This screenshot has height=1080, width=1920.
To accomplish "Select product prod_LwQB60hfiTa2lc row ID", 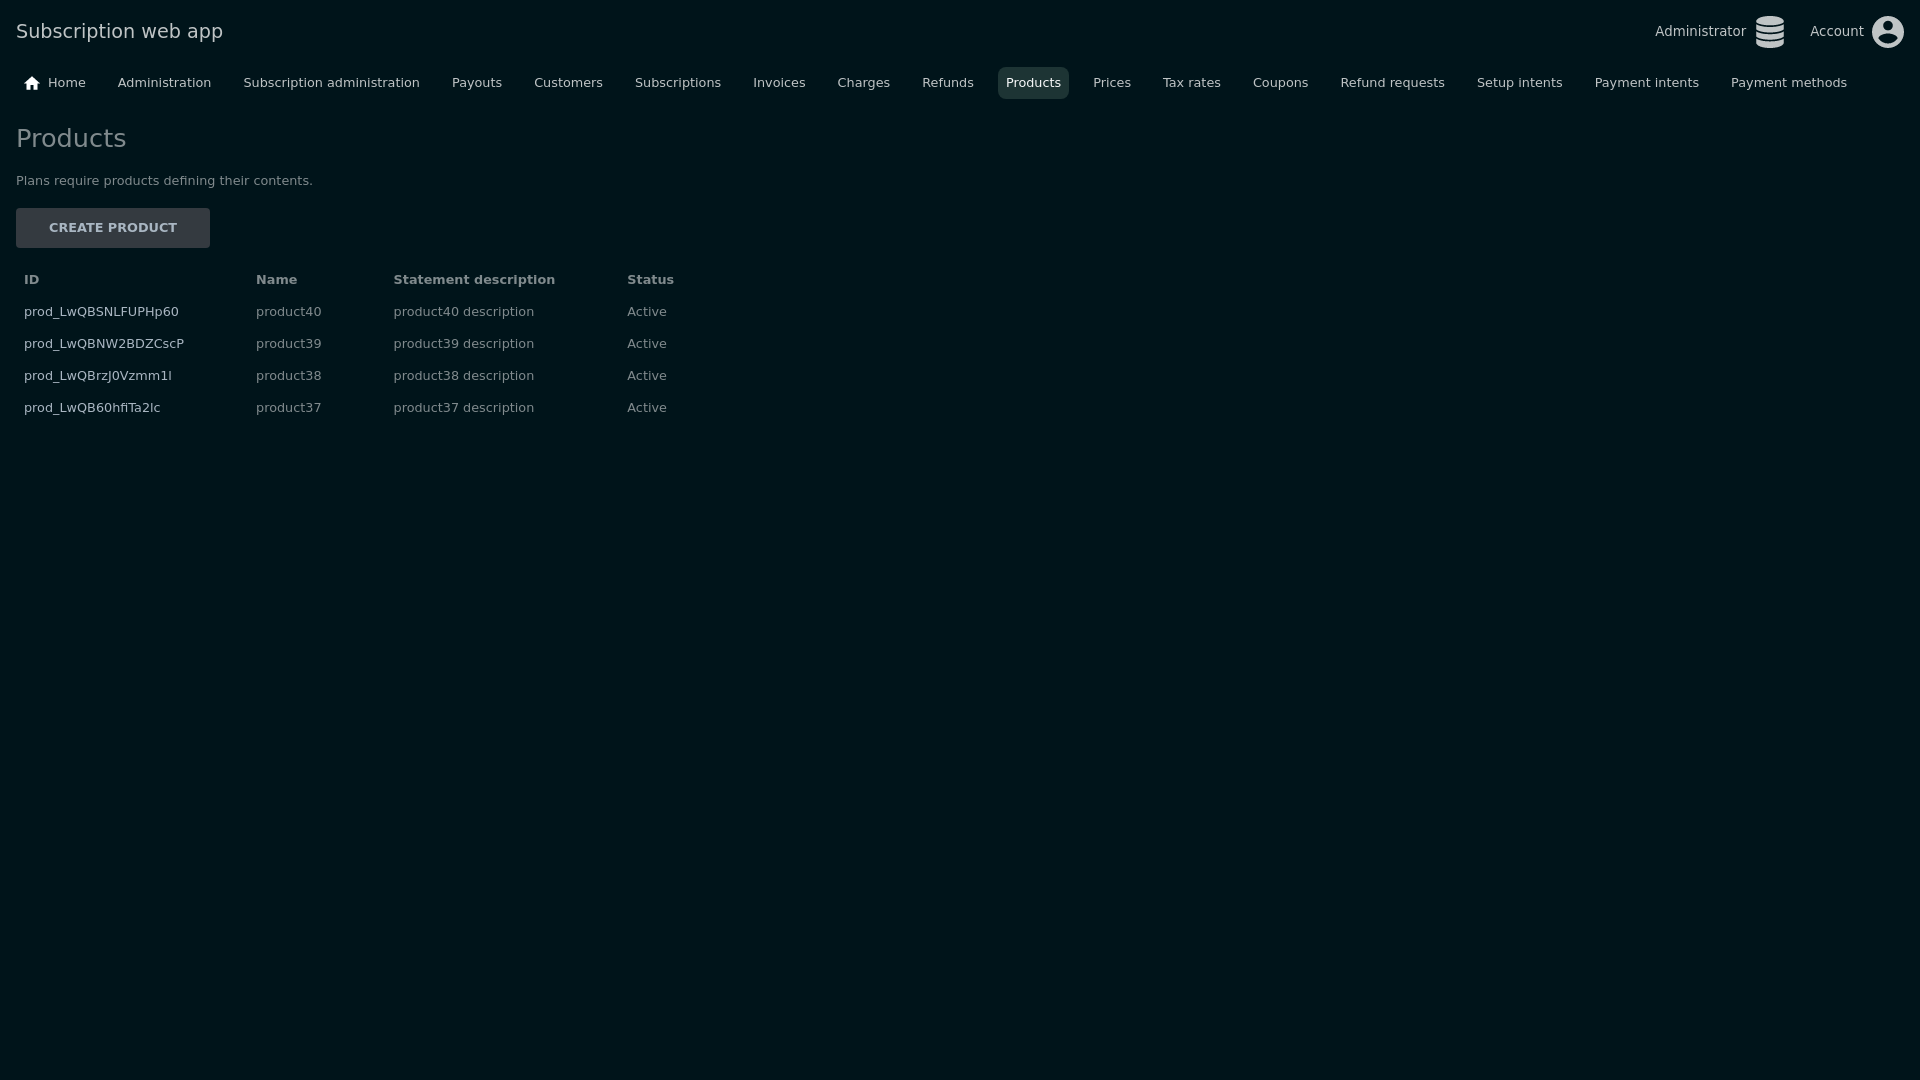I will tap(91, 408).
